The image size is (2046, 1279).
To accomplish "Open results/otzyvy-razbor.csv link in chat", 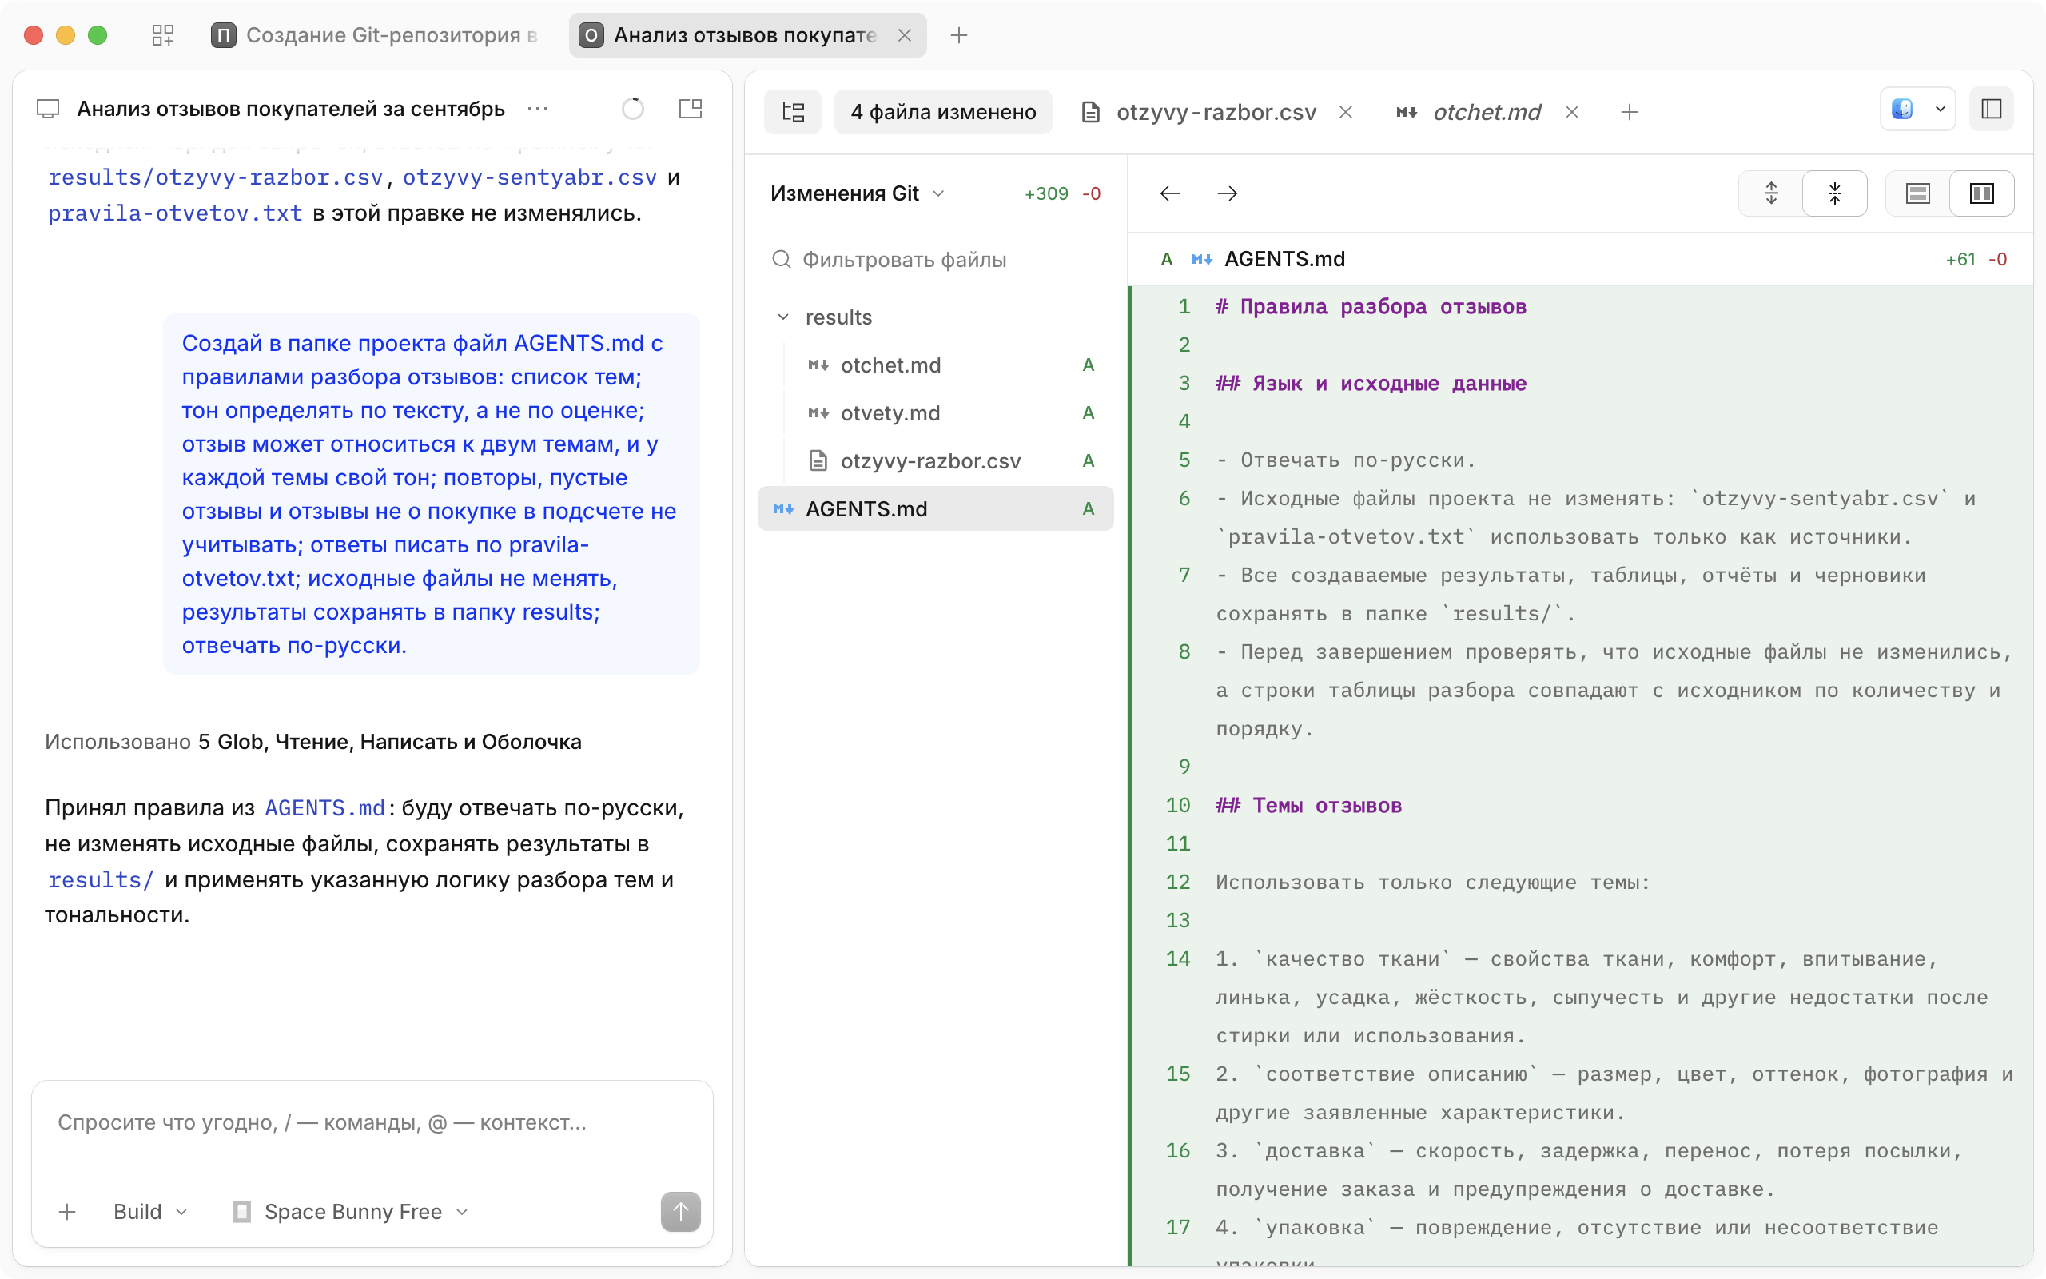I will [215, 178].
